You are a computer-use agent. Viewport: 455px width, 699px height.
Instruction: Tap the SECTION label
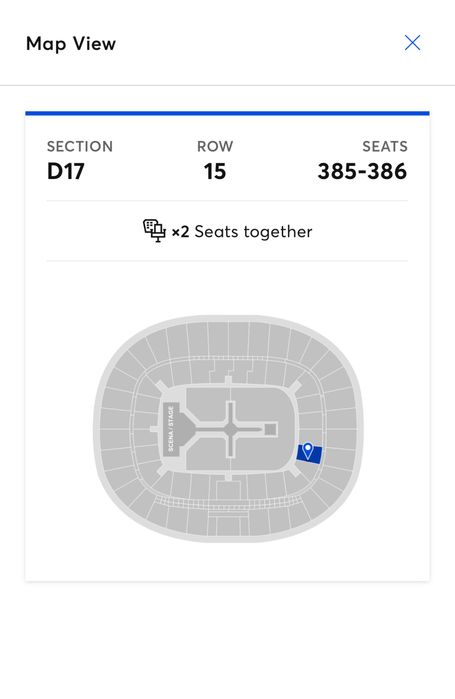[x=80, y=146]
